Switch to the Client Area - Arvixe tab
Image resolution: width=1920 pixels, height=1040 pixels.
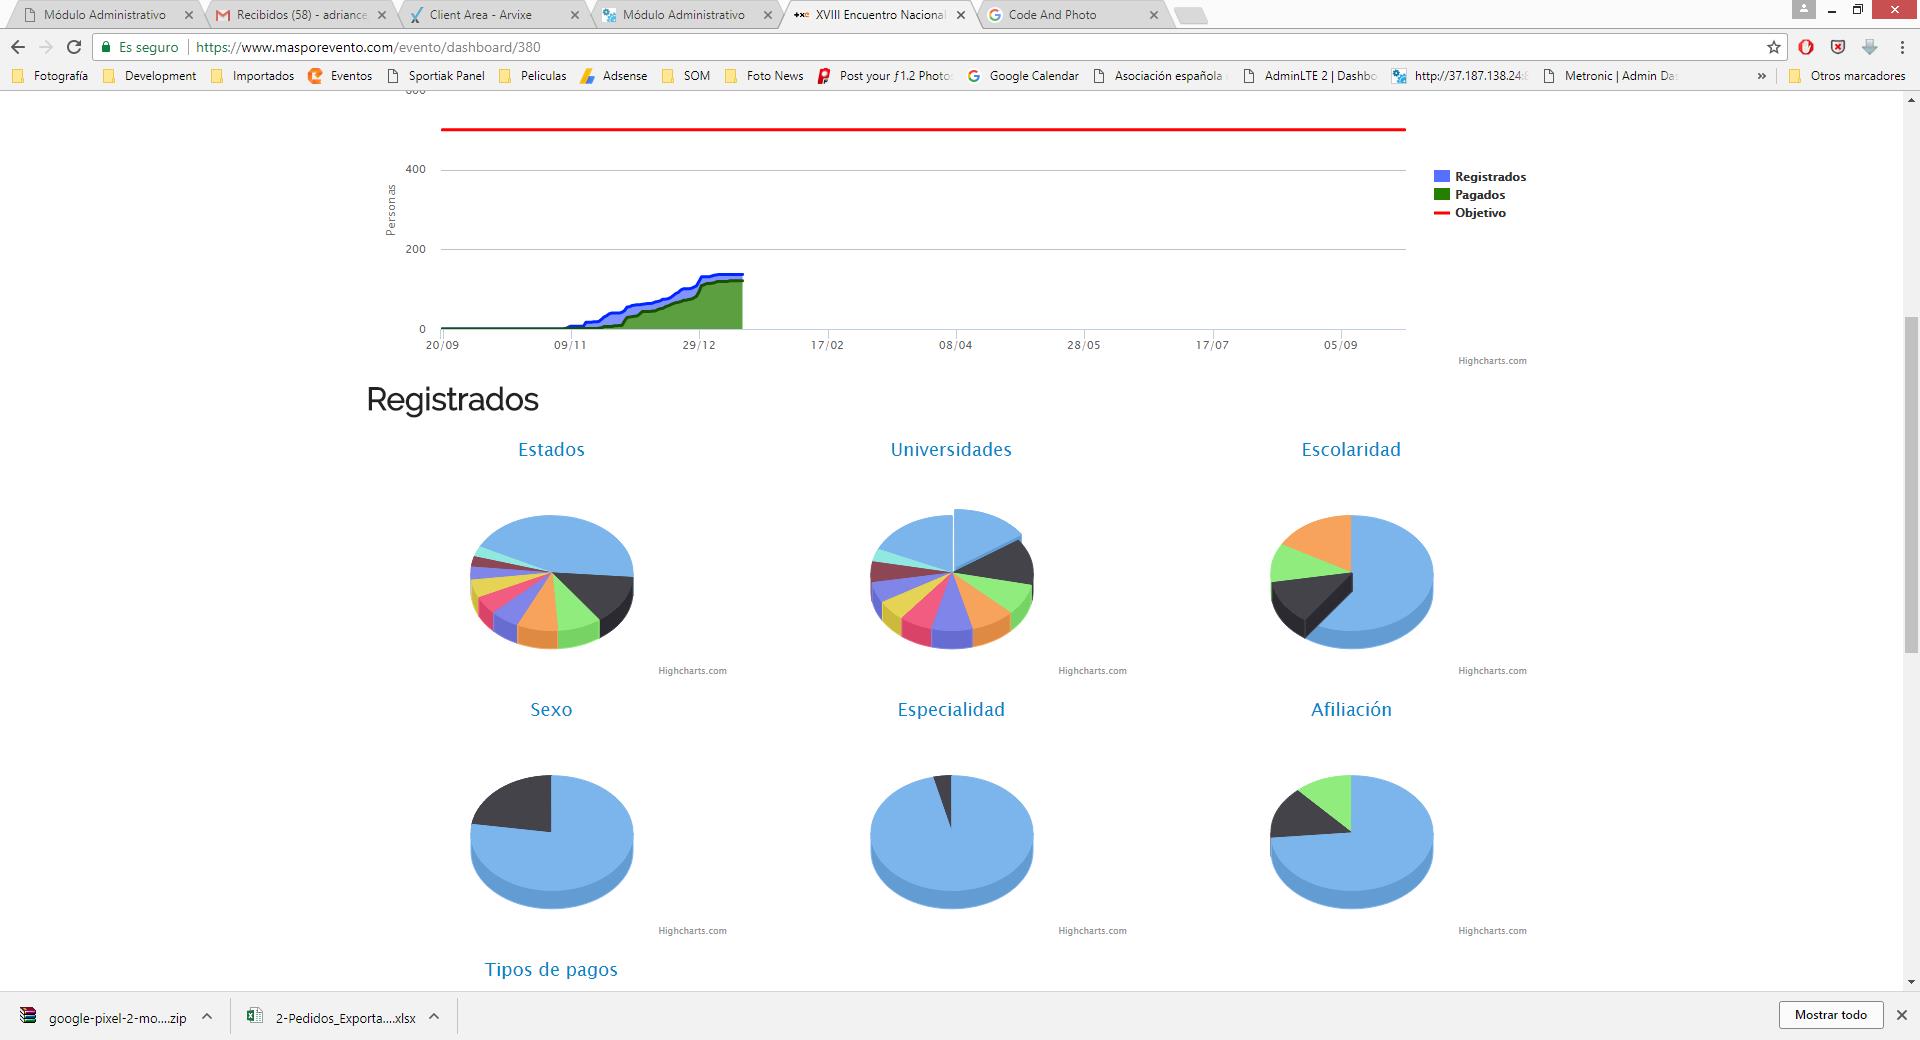481,15
